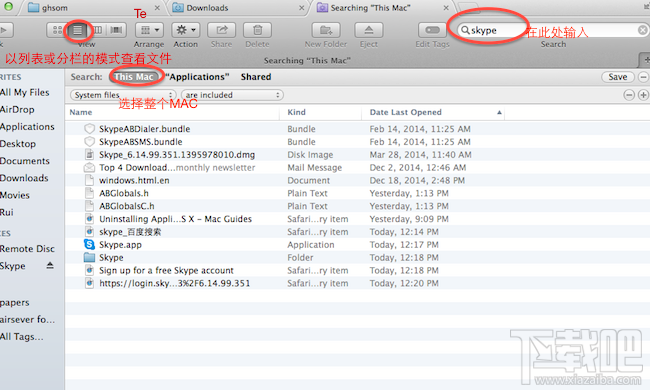
Task: Select Uninstalling Appli...Mac Guides item
Action: 175,219
